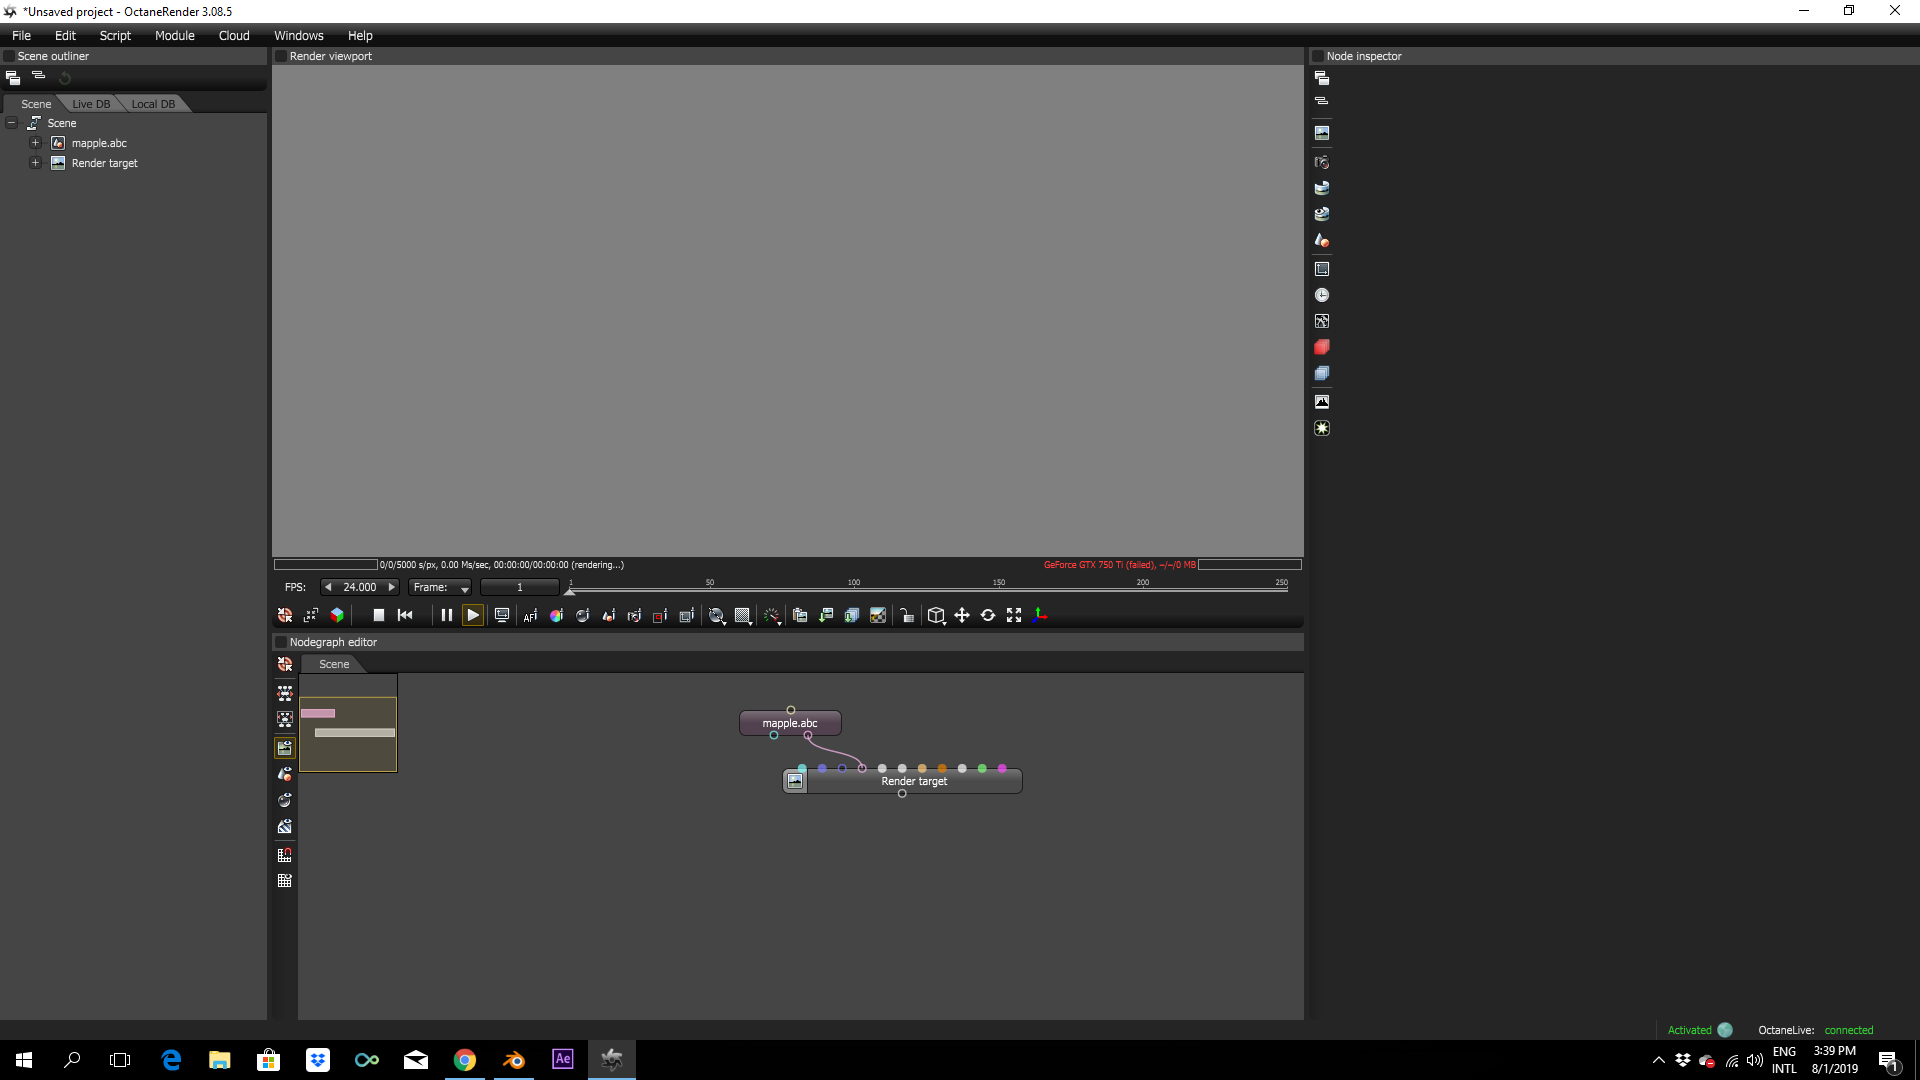Pause the render
1920x1080 pixels.
point(446,615)
